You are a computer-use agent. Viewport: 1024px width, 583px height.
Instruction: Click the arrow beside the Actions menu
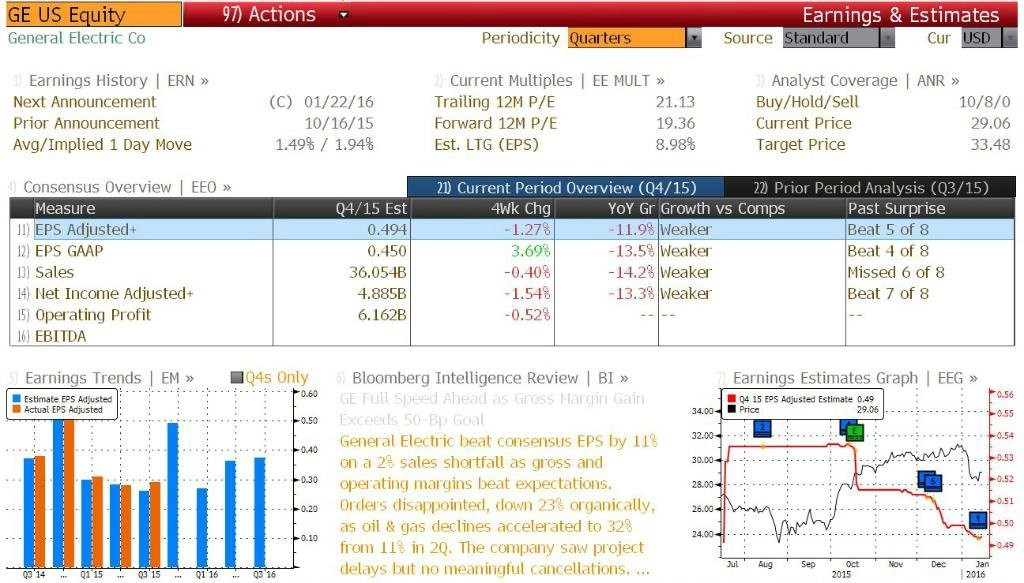344,14
